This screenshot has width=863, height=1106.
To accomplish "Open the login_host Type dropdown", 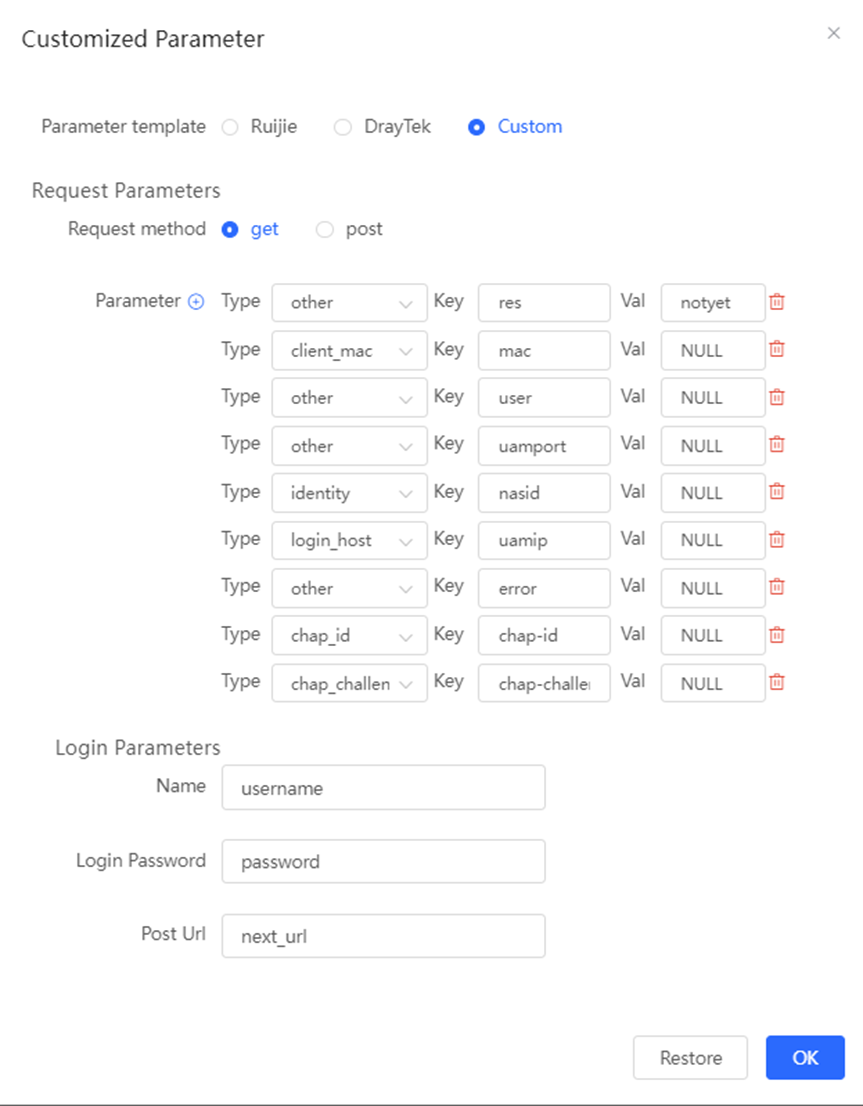I will tap(349, 540).
